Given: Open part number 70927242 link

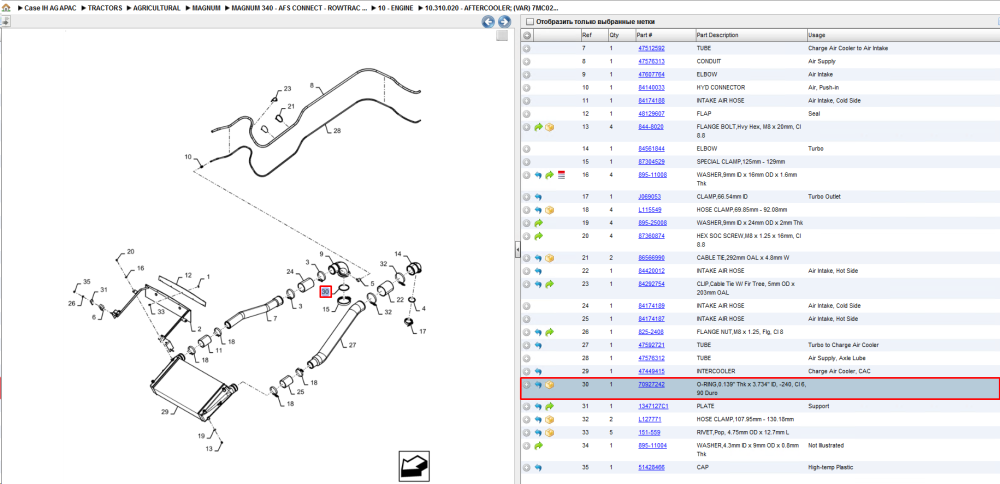Looking at the screenshot, I should pyautogui.click(x=652, y=385).
